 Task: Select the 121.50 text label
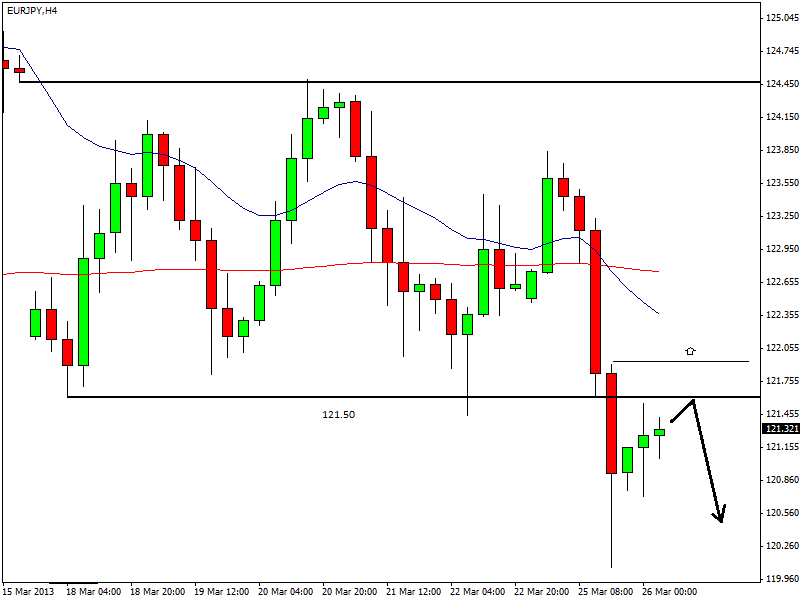click(x=337, y=414)
